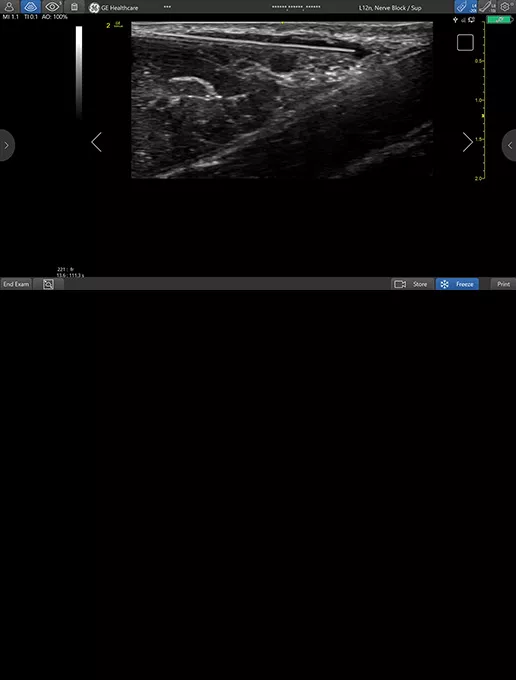Viewport: 516px width, 680px height.
Task: Select the active blue probe button
Action: (x=466, y=7)
